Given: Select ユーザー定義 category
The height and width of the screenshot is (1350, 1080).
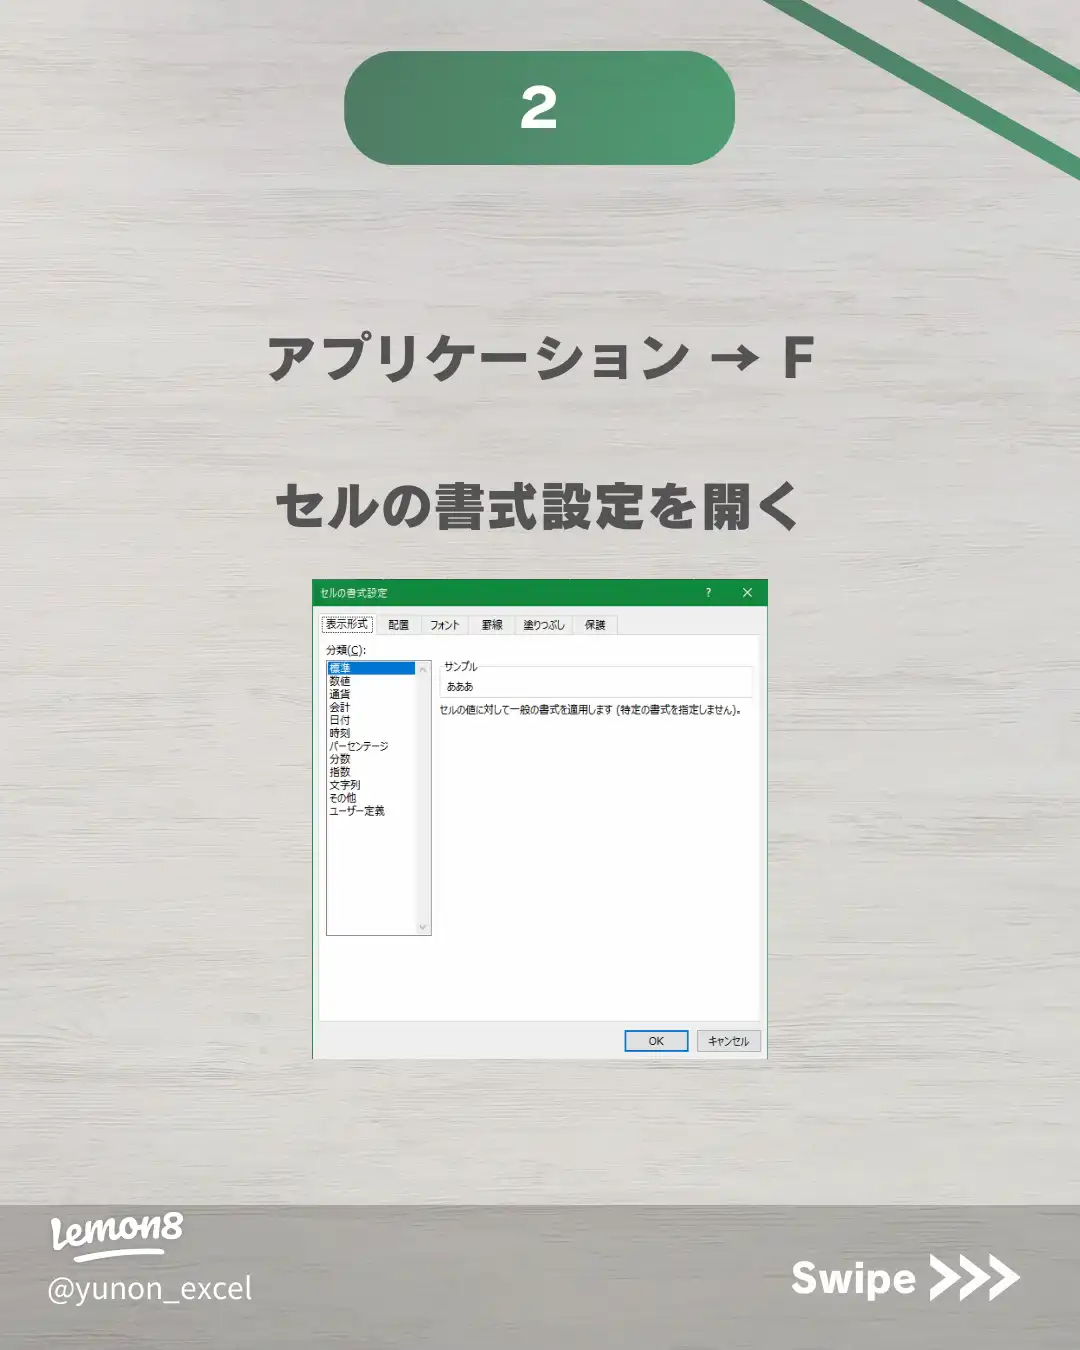Looking at the screenshot, I should coord(357,811).
